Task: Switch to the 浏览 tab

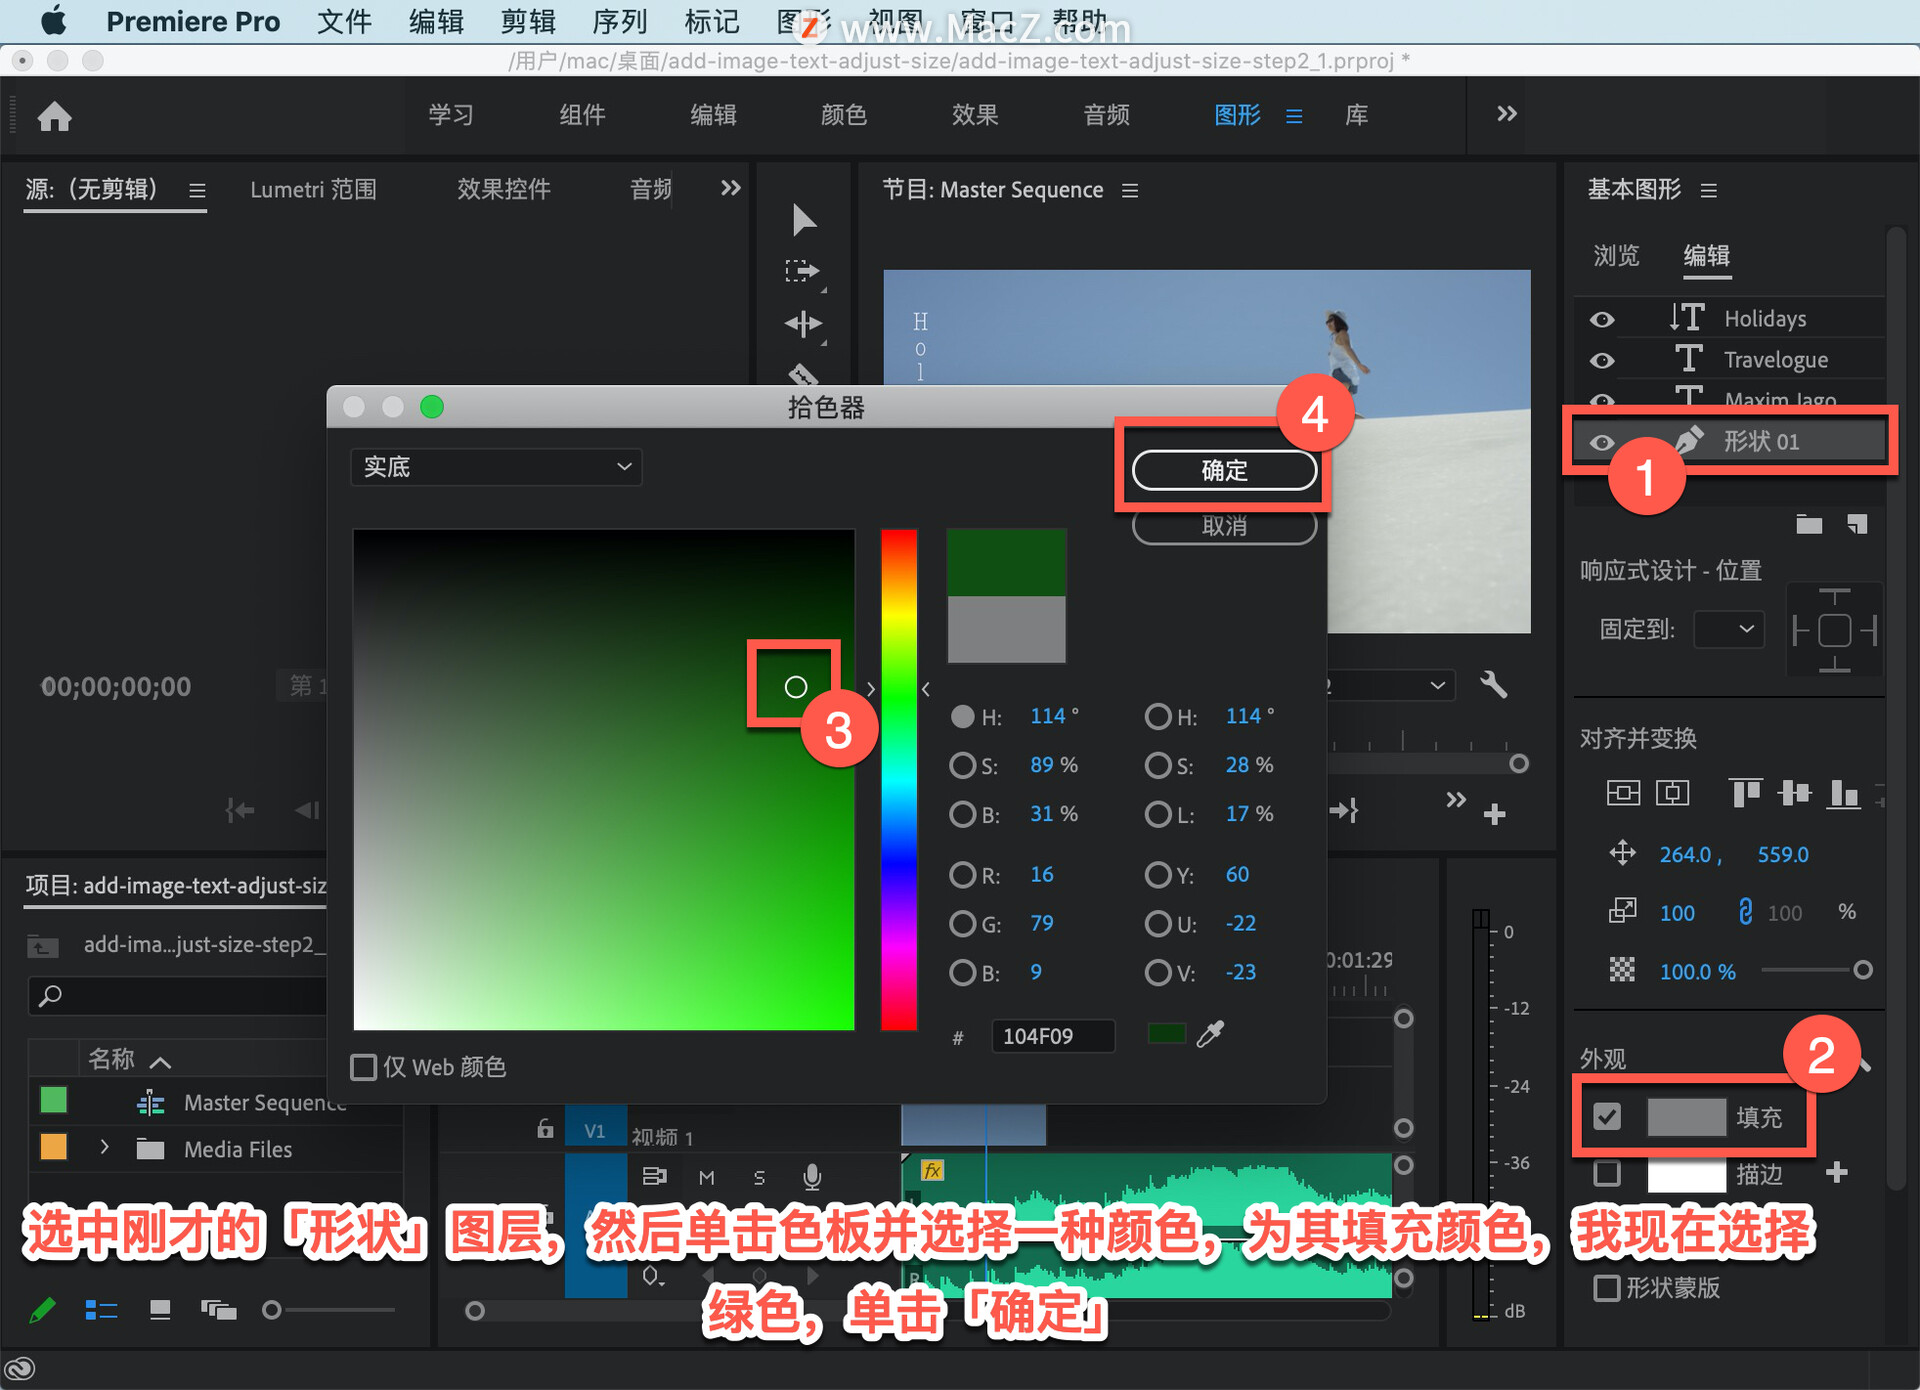Action: pos(1617,255)
